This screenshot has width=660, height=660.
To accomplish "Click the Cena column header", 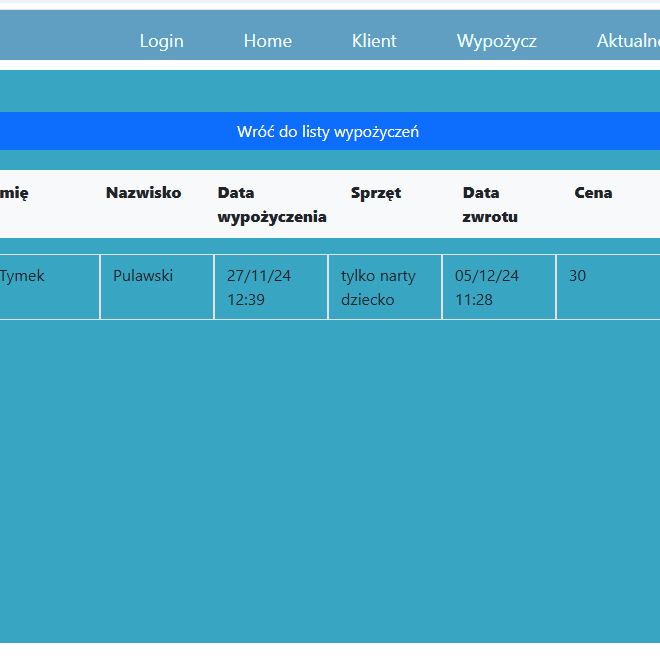I will click(x=593, y=193).
